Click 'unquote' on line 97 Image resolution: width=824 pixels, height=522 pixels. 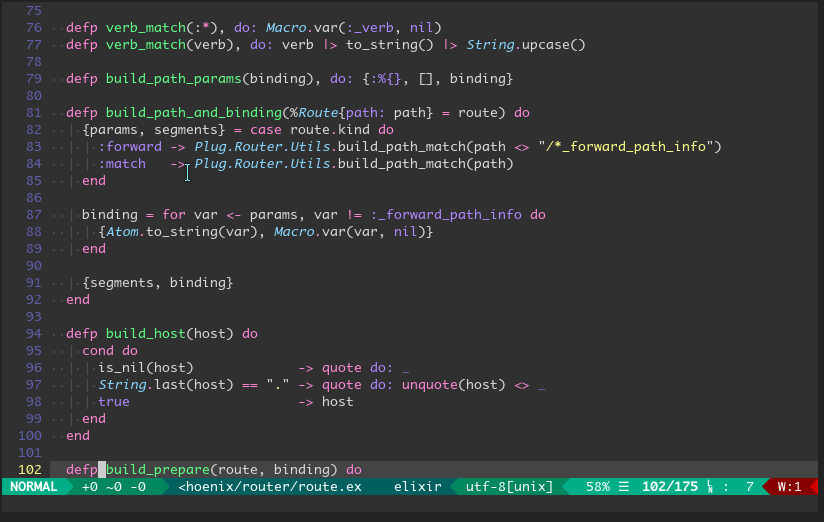pos(430,385)
